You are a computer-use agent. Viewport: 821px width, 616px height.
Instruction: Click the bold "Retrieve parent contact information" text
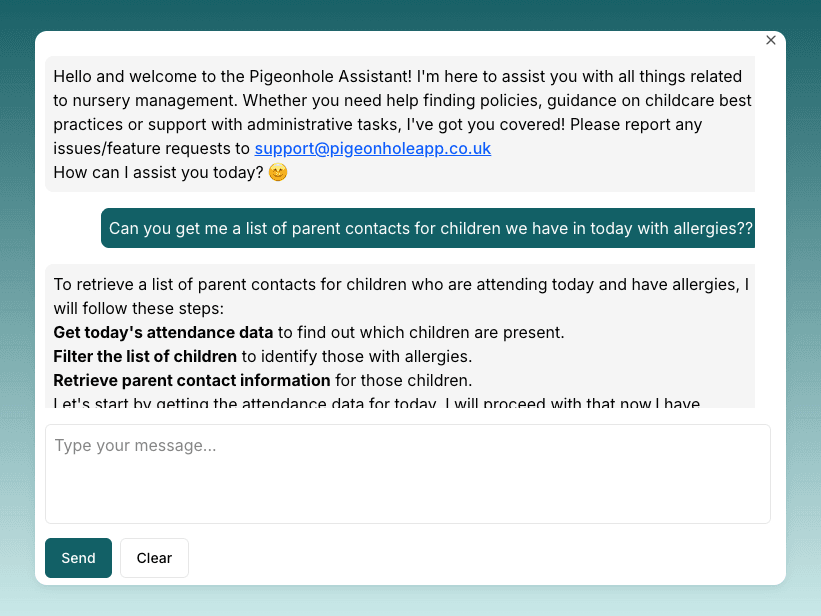click(192, 380)
